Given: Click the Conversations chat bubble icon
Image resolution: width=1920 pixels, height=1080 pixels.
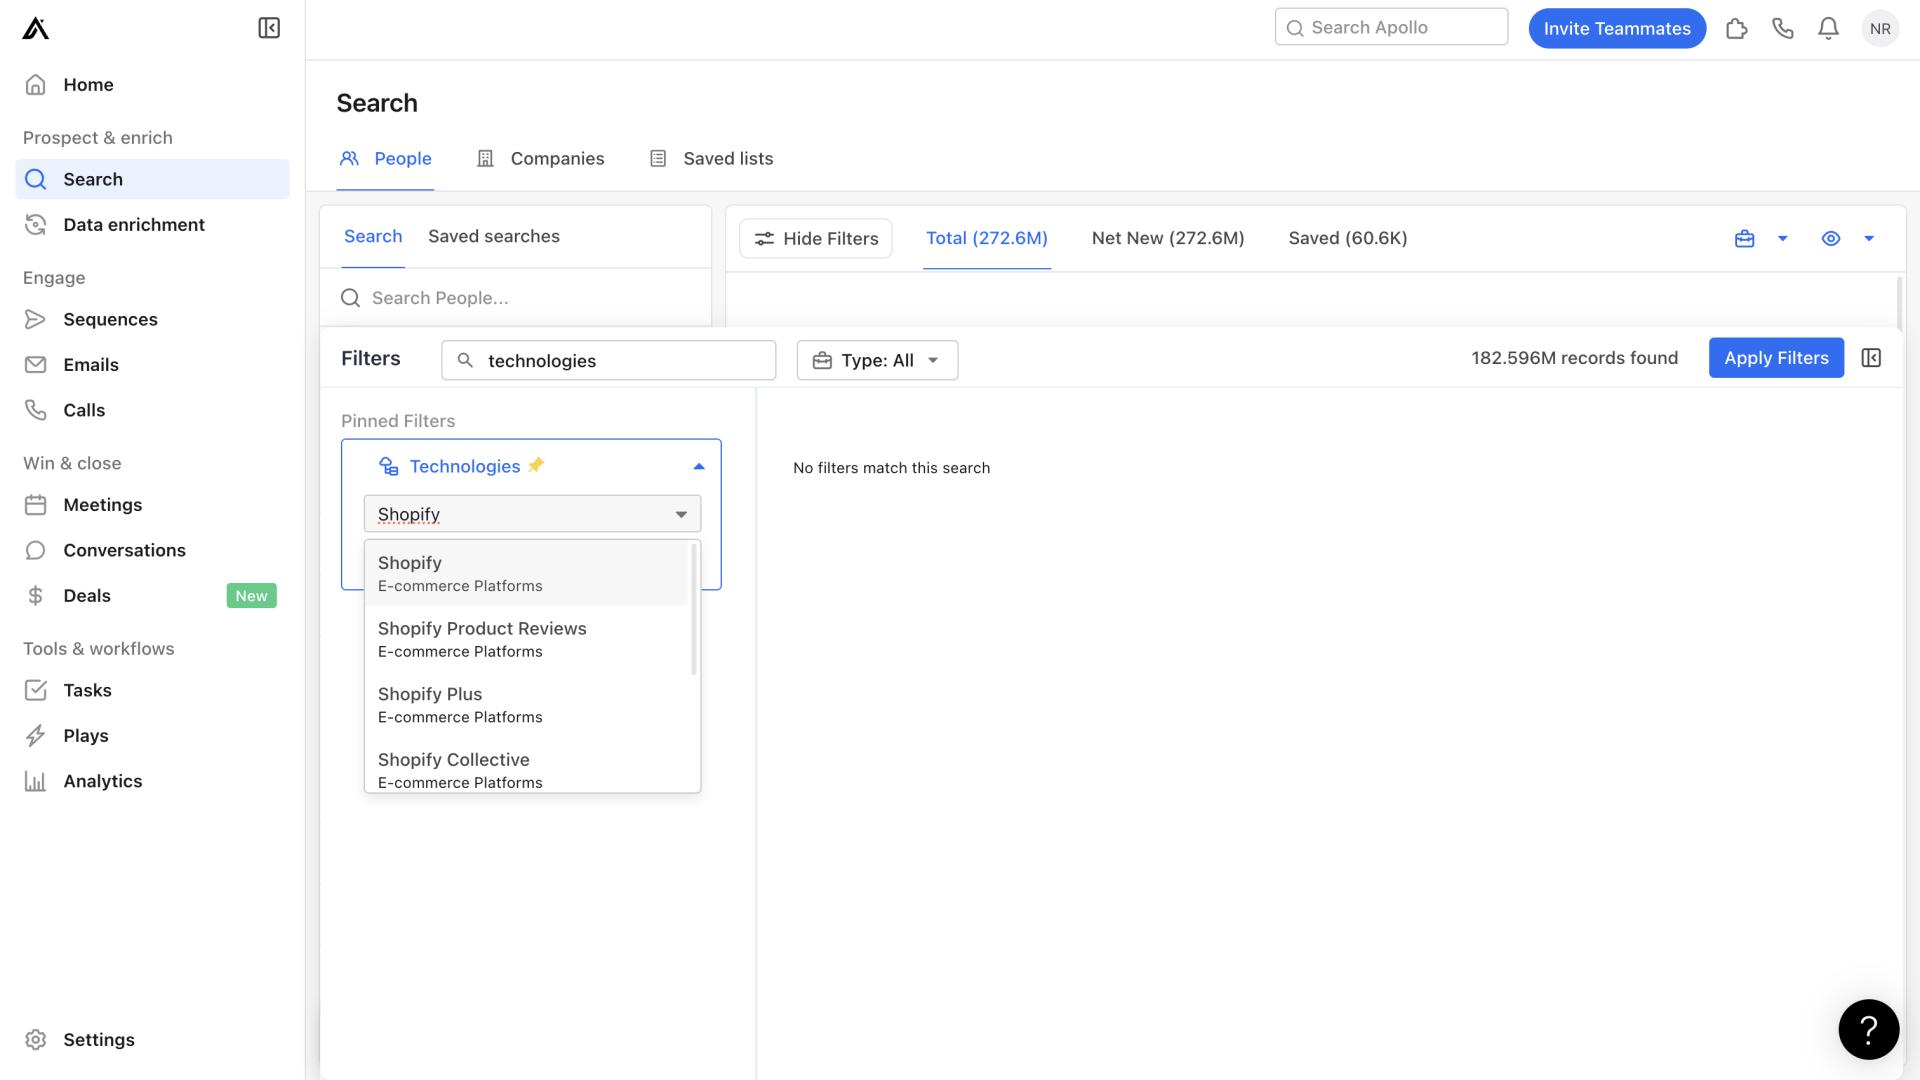Looking at the screenshot, I should click(x=36, y=550).
